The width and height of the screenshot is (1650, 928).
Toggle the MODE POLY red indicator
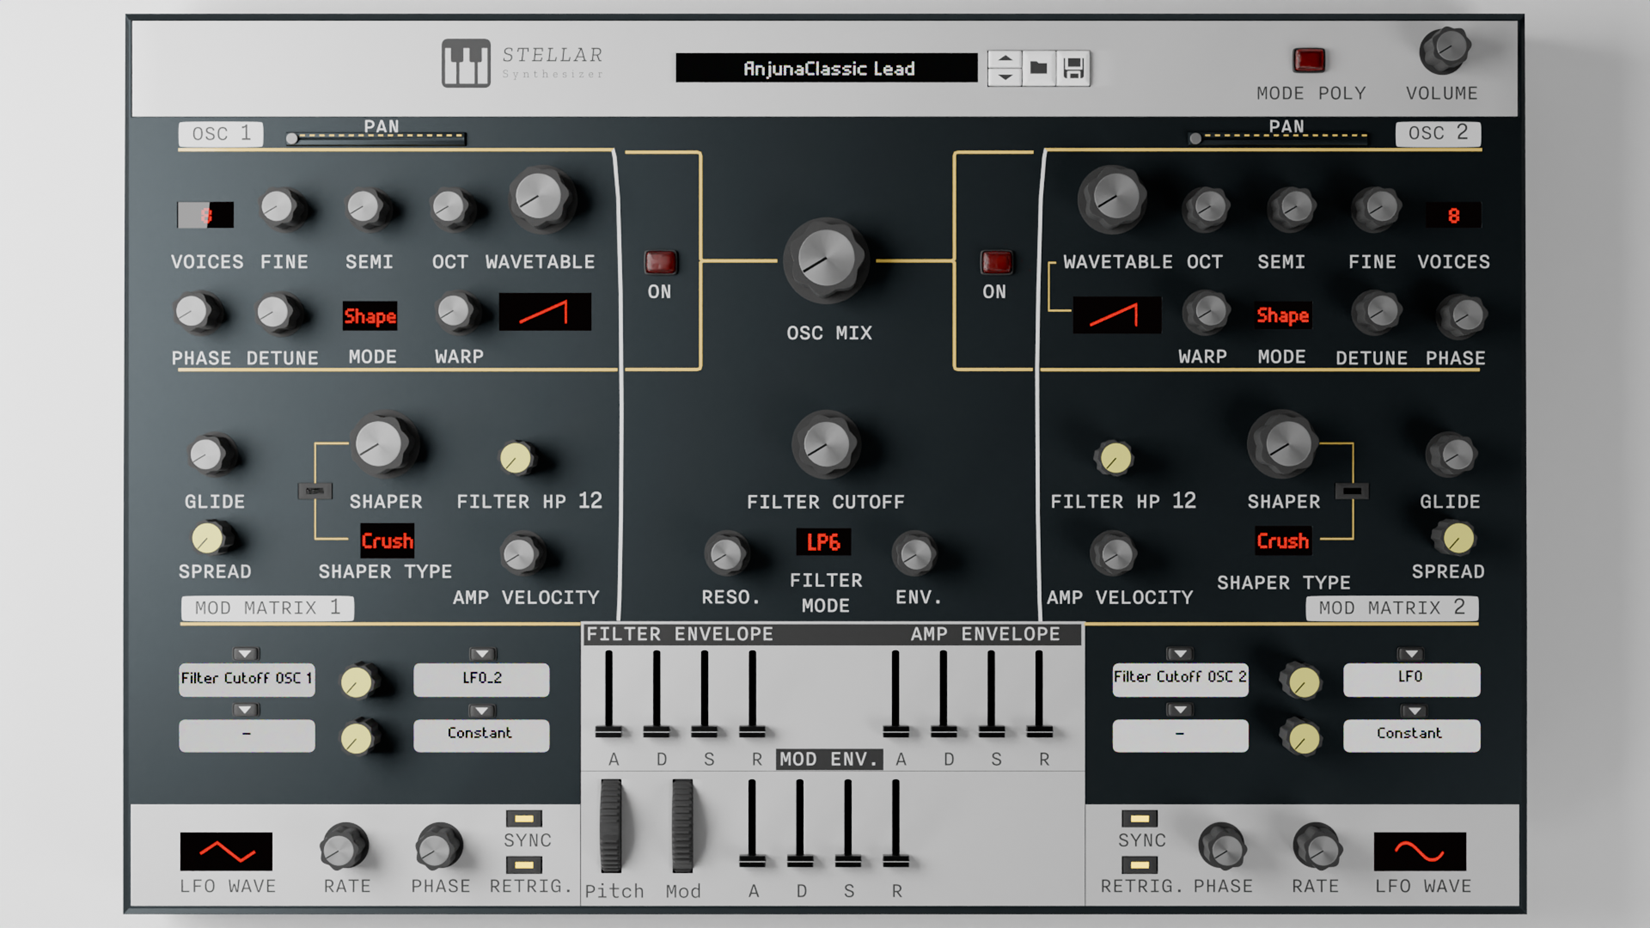coord(1310,60)
